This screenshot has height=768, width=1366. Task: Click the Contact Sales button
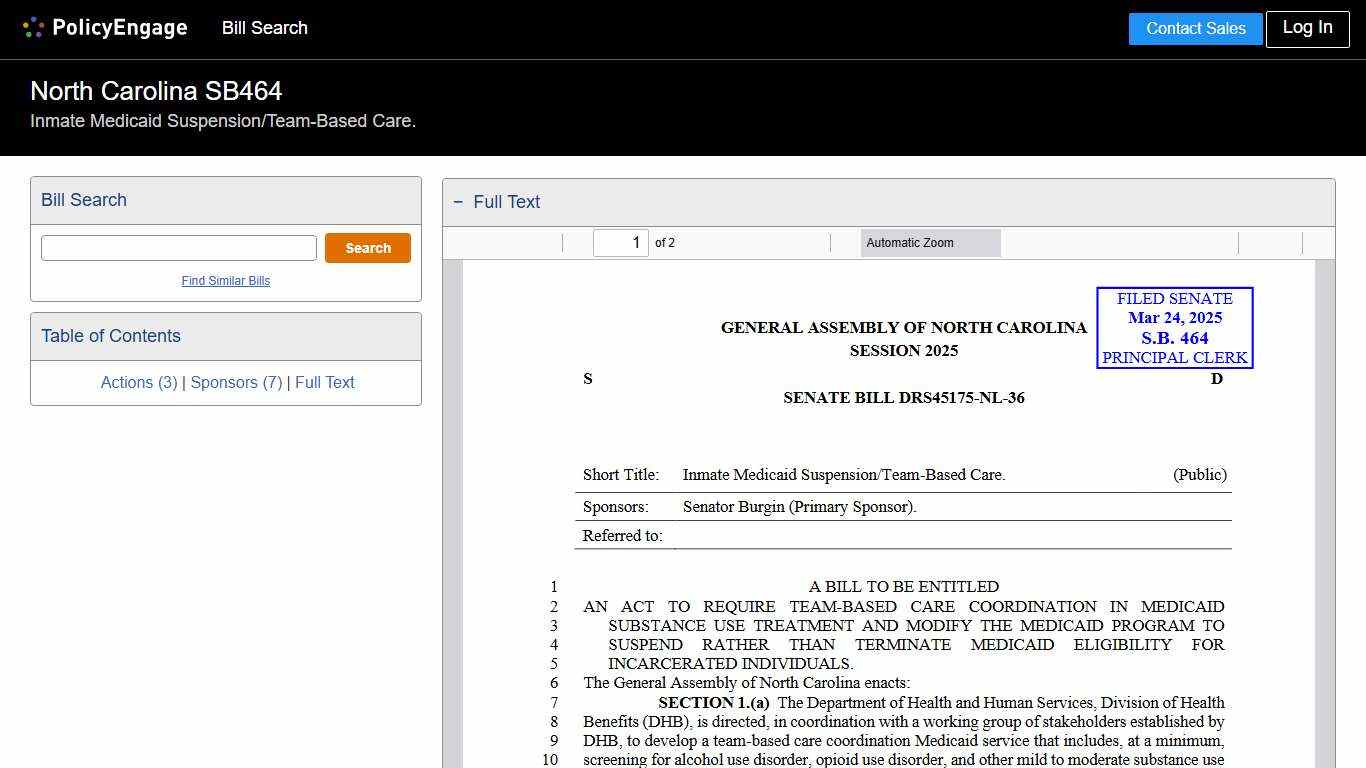1195,29
